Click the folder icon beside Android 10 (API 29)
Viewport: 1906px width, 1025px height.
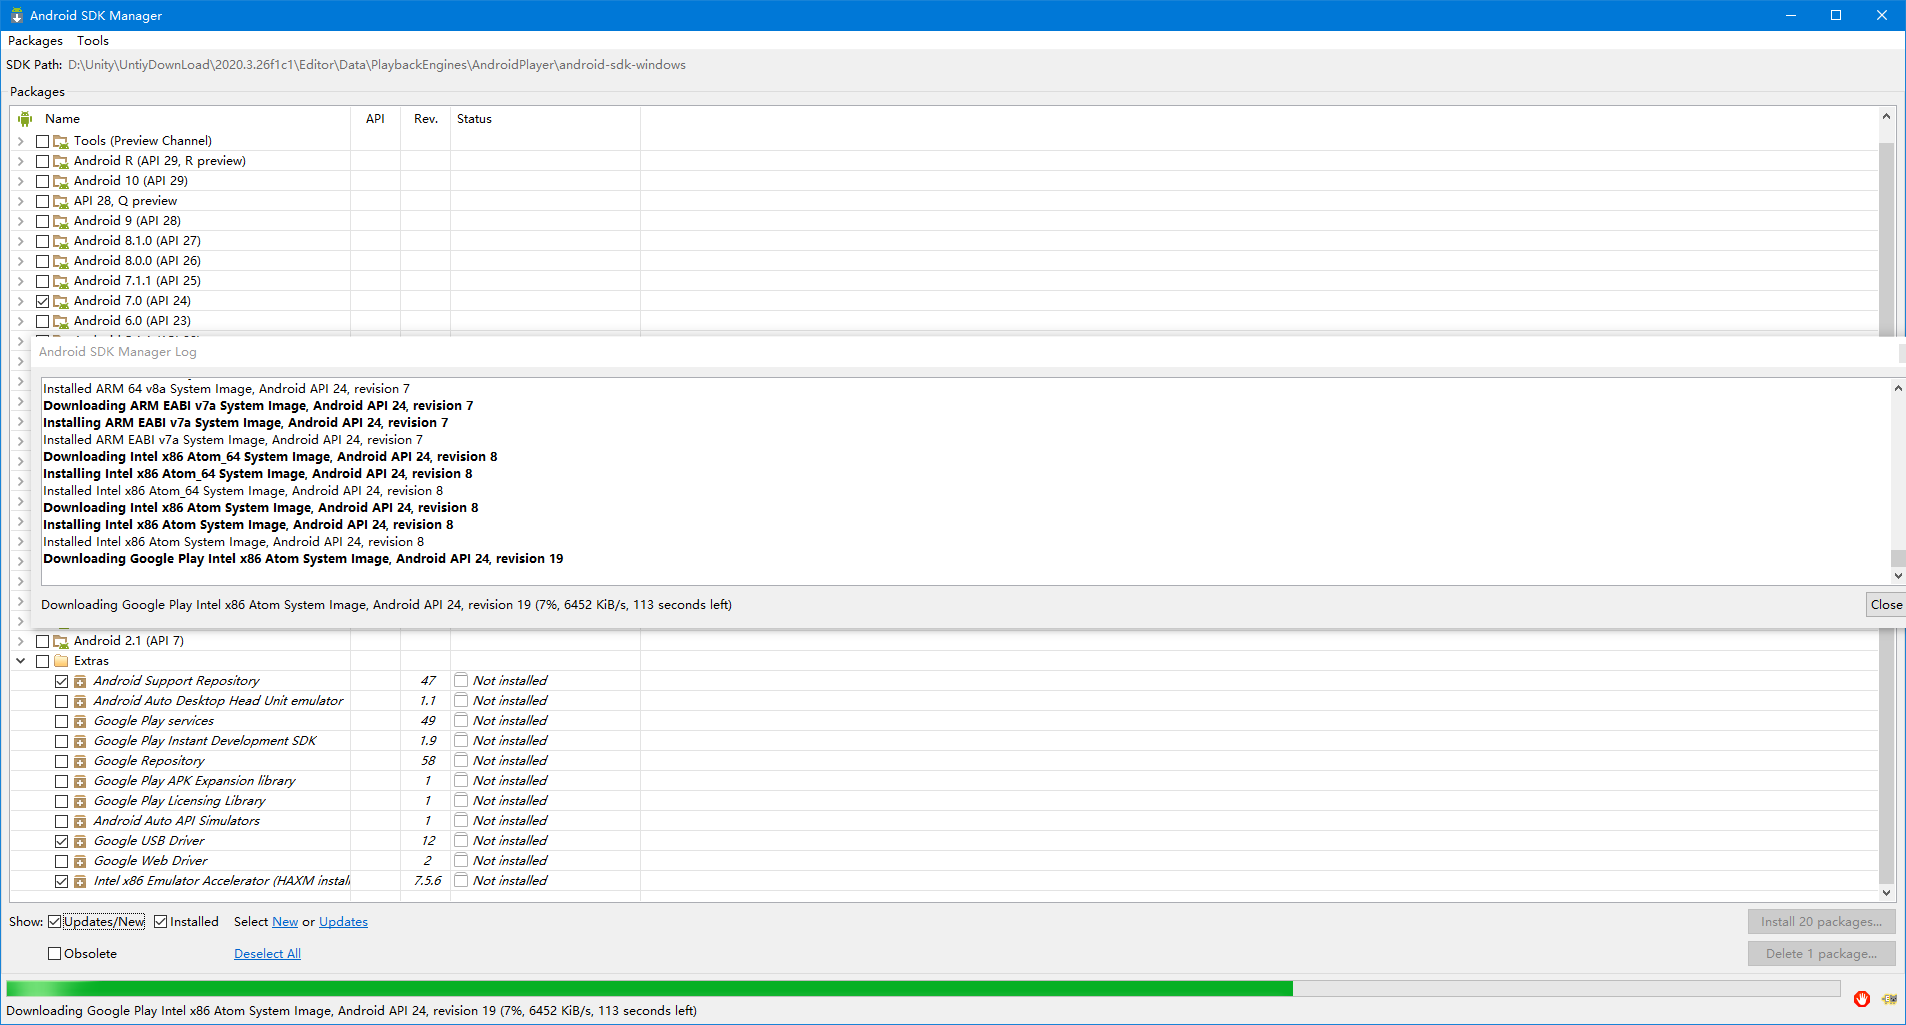click(x=61, y=181)
